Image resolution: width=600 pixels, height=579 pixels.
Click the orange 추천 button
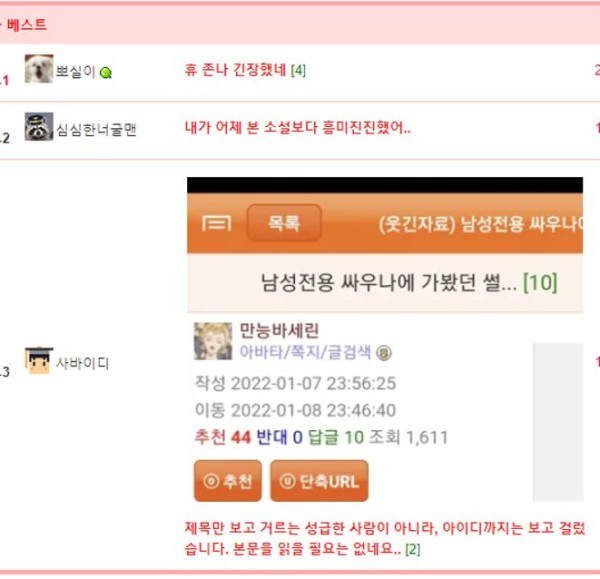coord(228,481)
